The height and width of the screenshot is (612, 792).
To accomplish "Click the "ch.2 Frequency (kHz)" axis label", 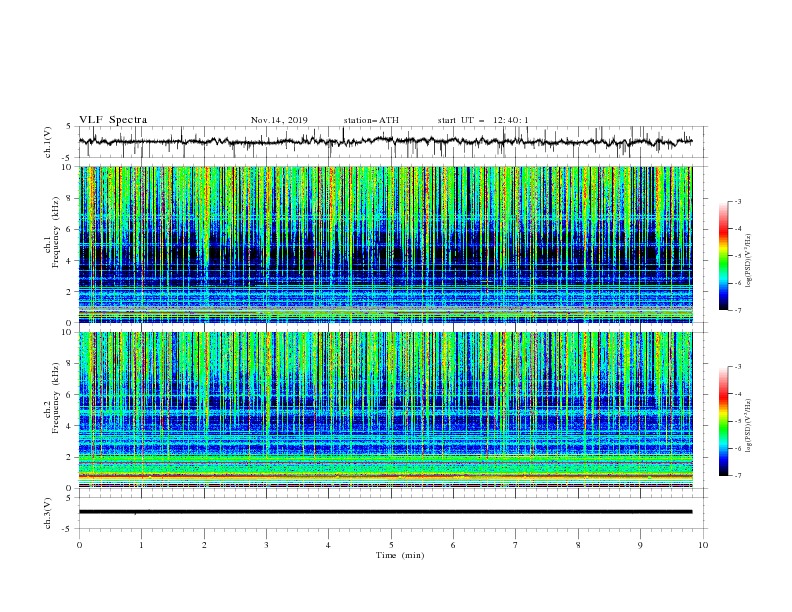I will 52,397.
